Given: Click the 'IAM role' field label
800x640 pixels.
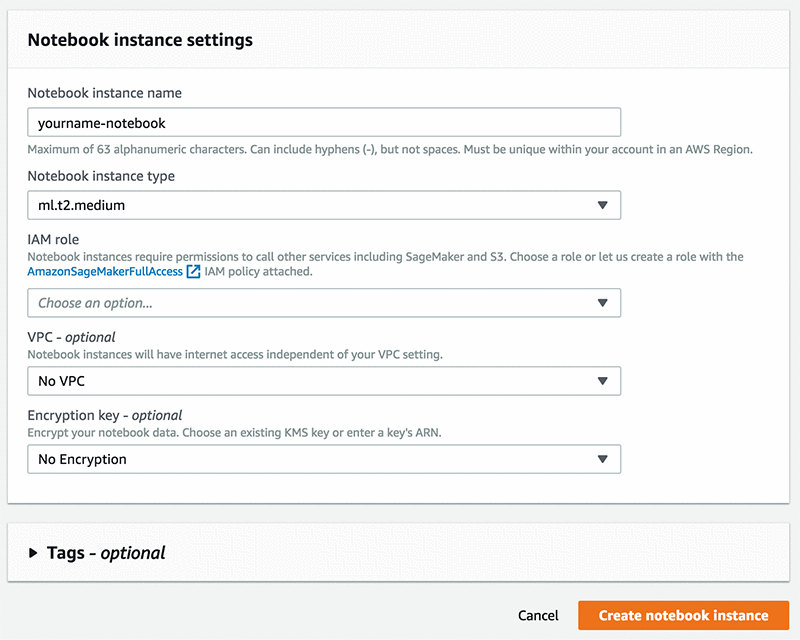Looking at the screenshot, I should (53, 240).
